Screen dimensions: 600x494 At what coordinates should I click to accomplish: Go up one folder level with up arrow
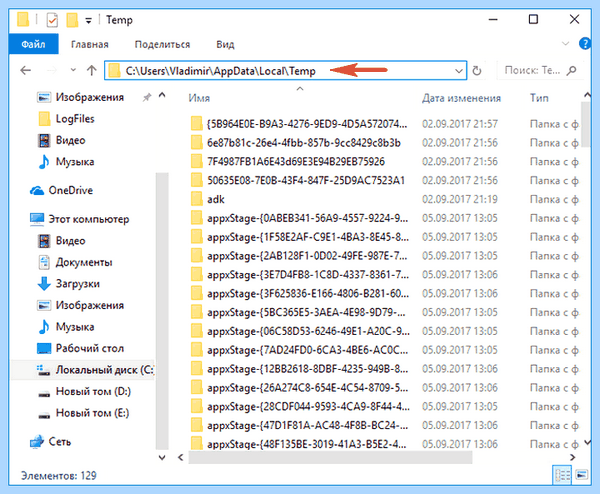click(x=91, y=70)
